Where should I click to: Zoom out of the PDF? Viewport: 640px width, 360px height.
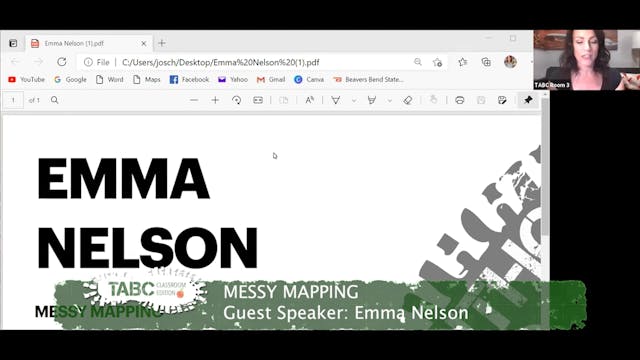click(x=194, y=100)
